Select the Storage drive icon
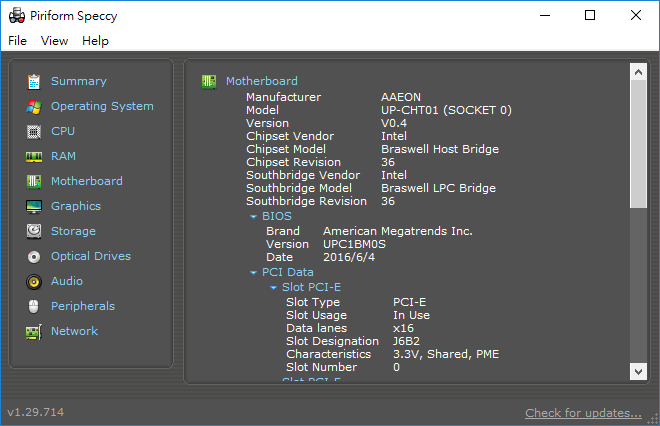This screenshot has height=426, width=660. (x=34, y=231)
